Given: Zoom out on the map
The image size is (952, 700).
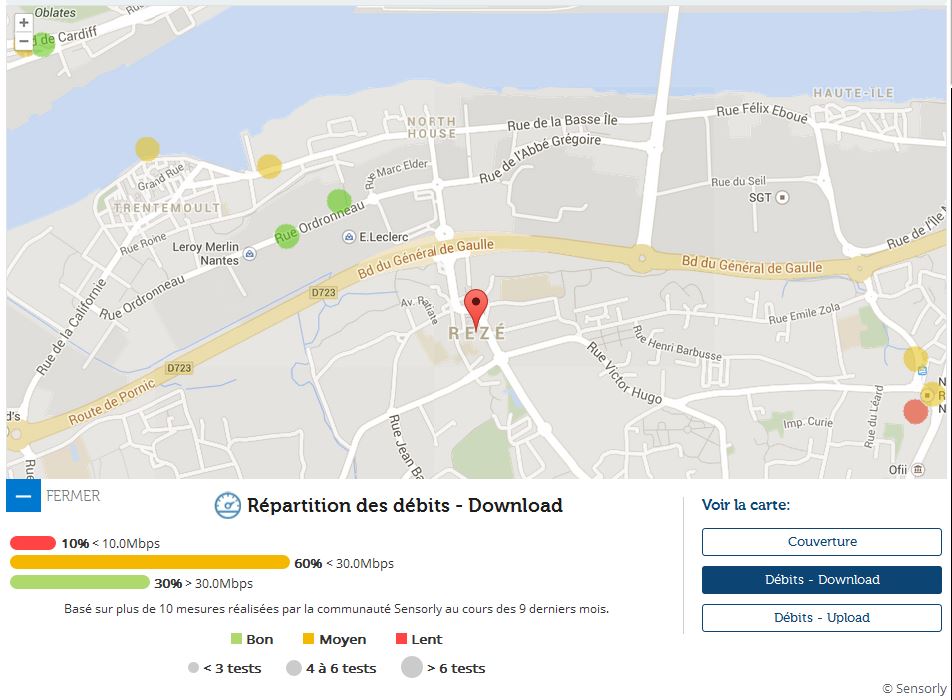Looking at the screenshot, I should pos(24,41).
